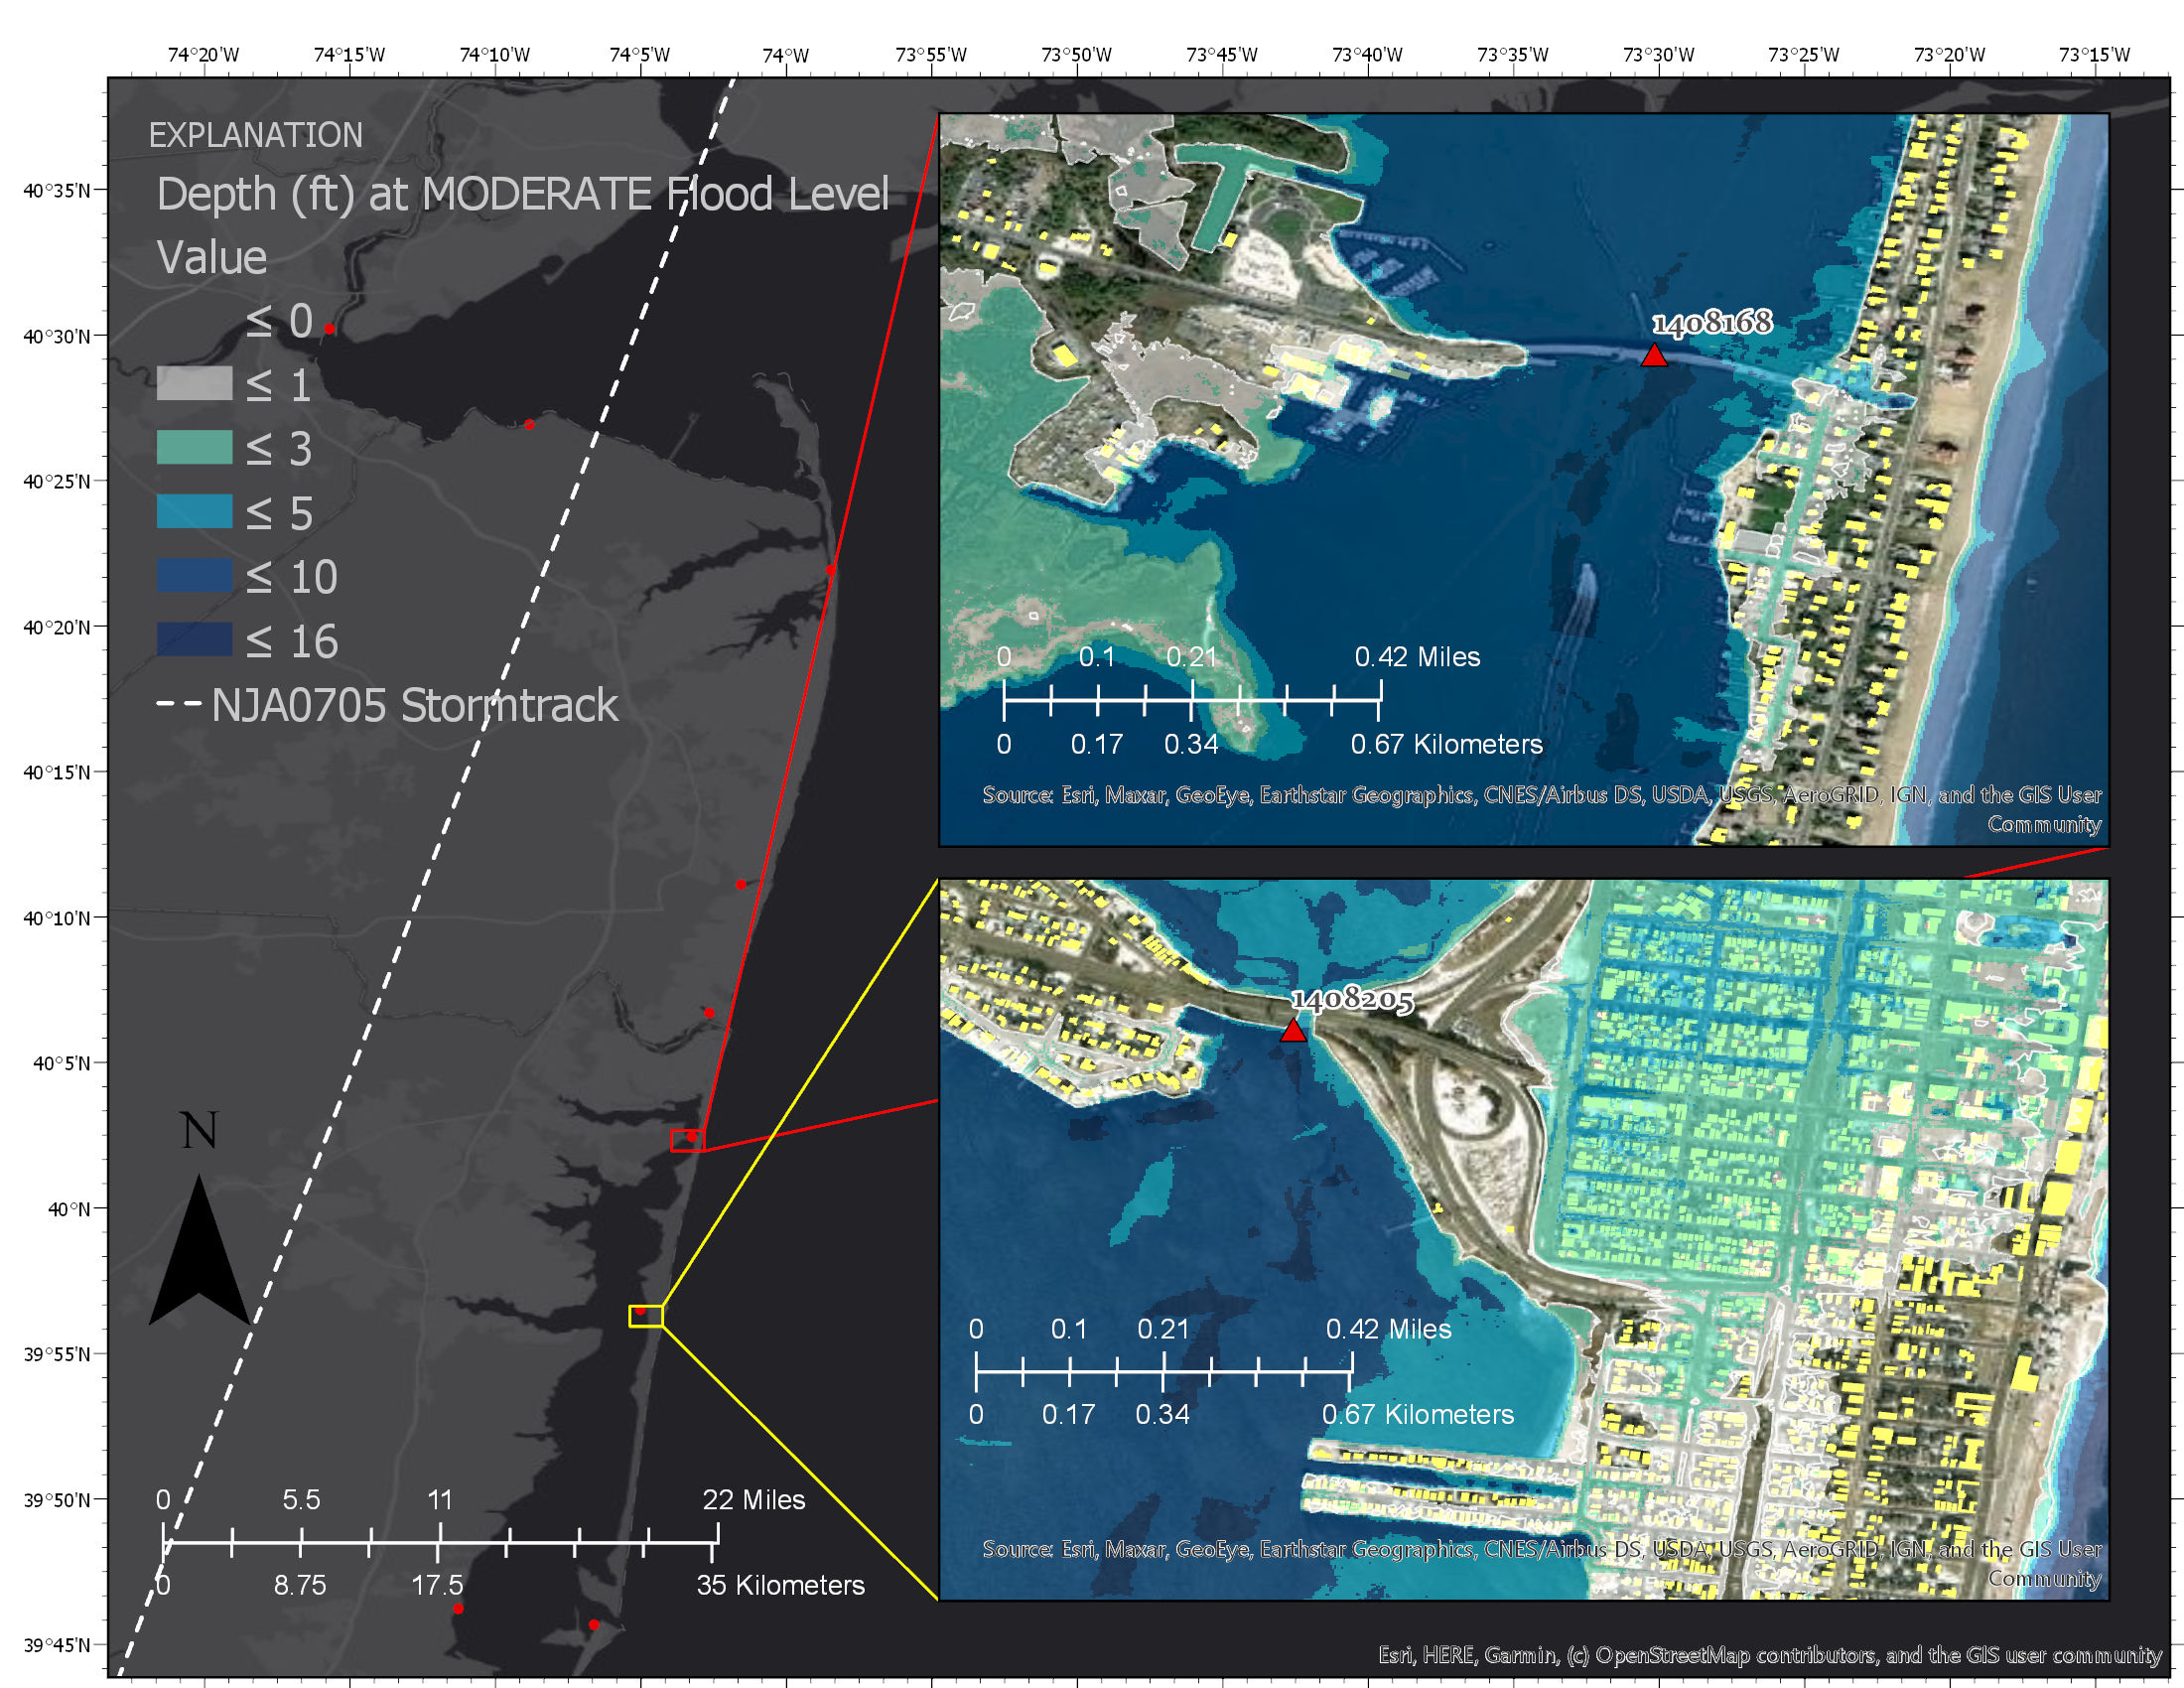Click the 0.42 Miles label in upper inset
Viewport: 2184px width, 1688px height.
1416,657
